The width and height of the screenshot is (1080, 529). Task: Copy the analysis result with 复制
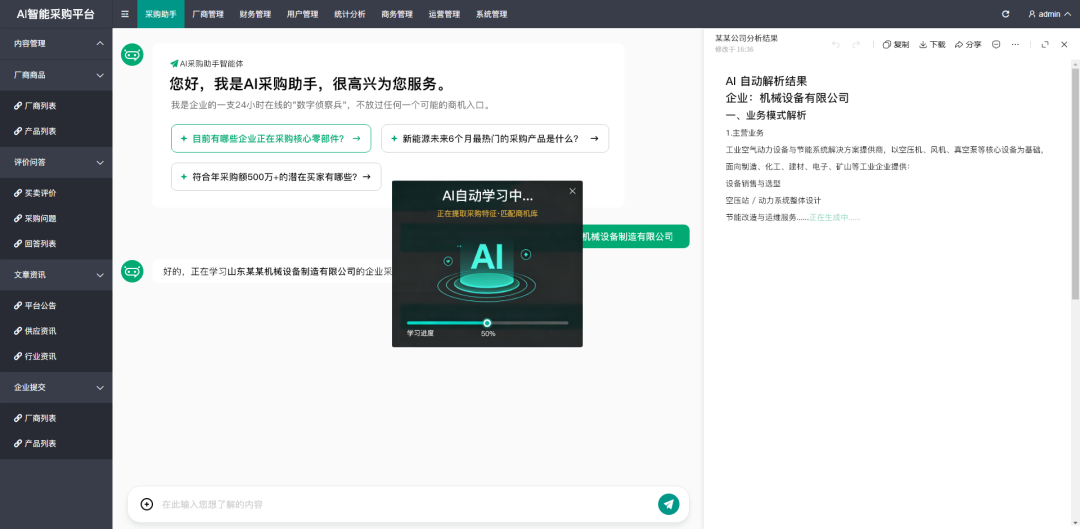(x=896, y=44)
